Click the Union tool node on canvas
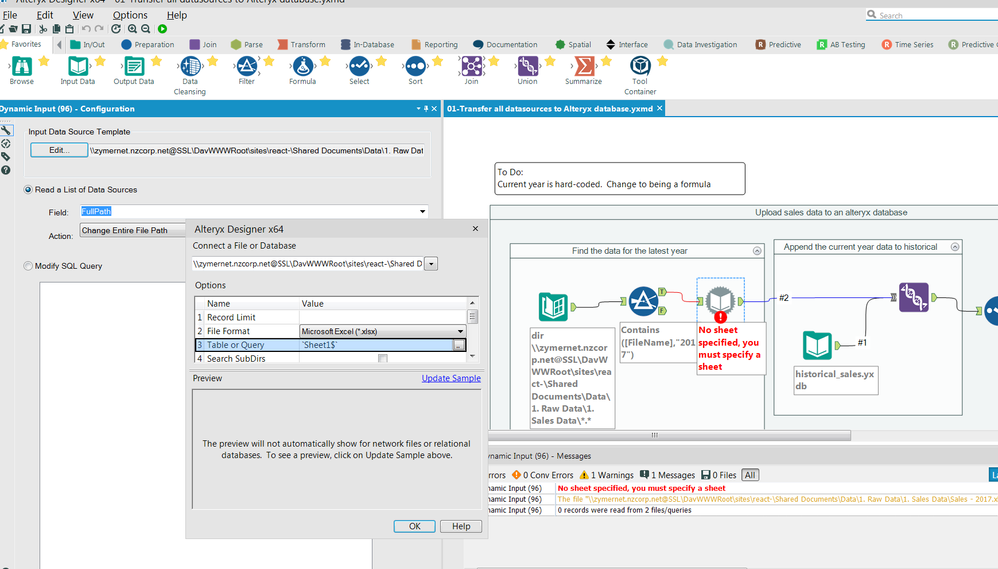Viewport: 998px width, 569px height. point(913,297)
